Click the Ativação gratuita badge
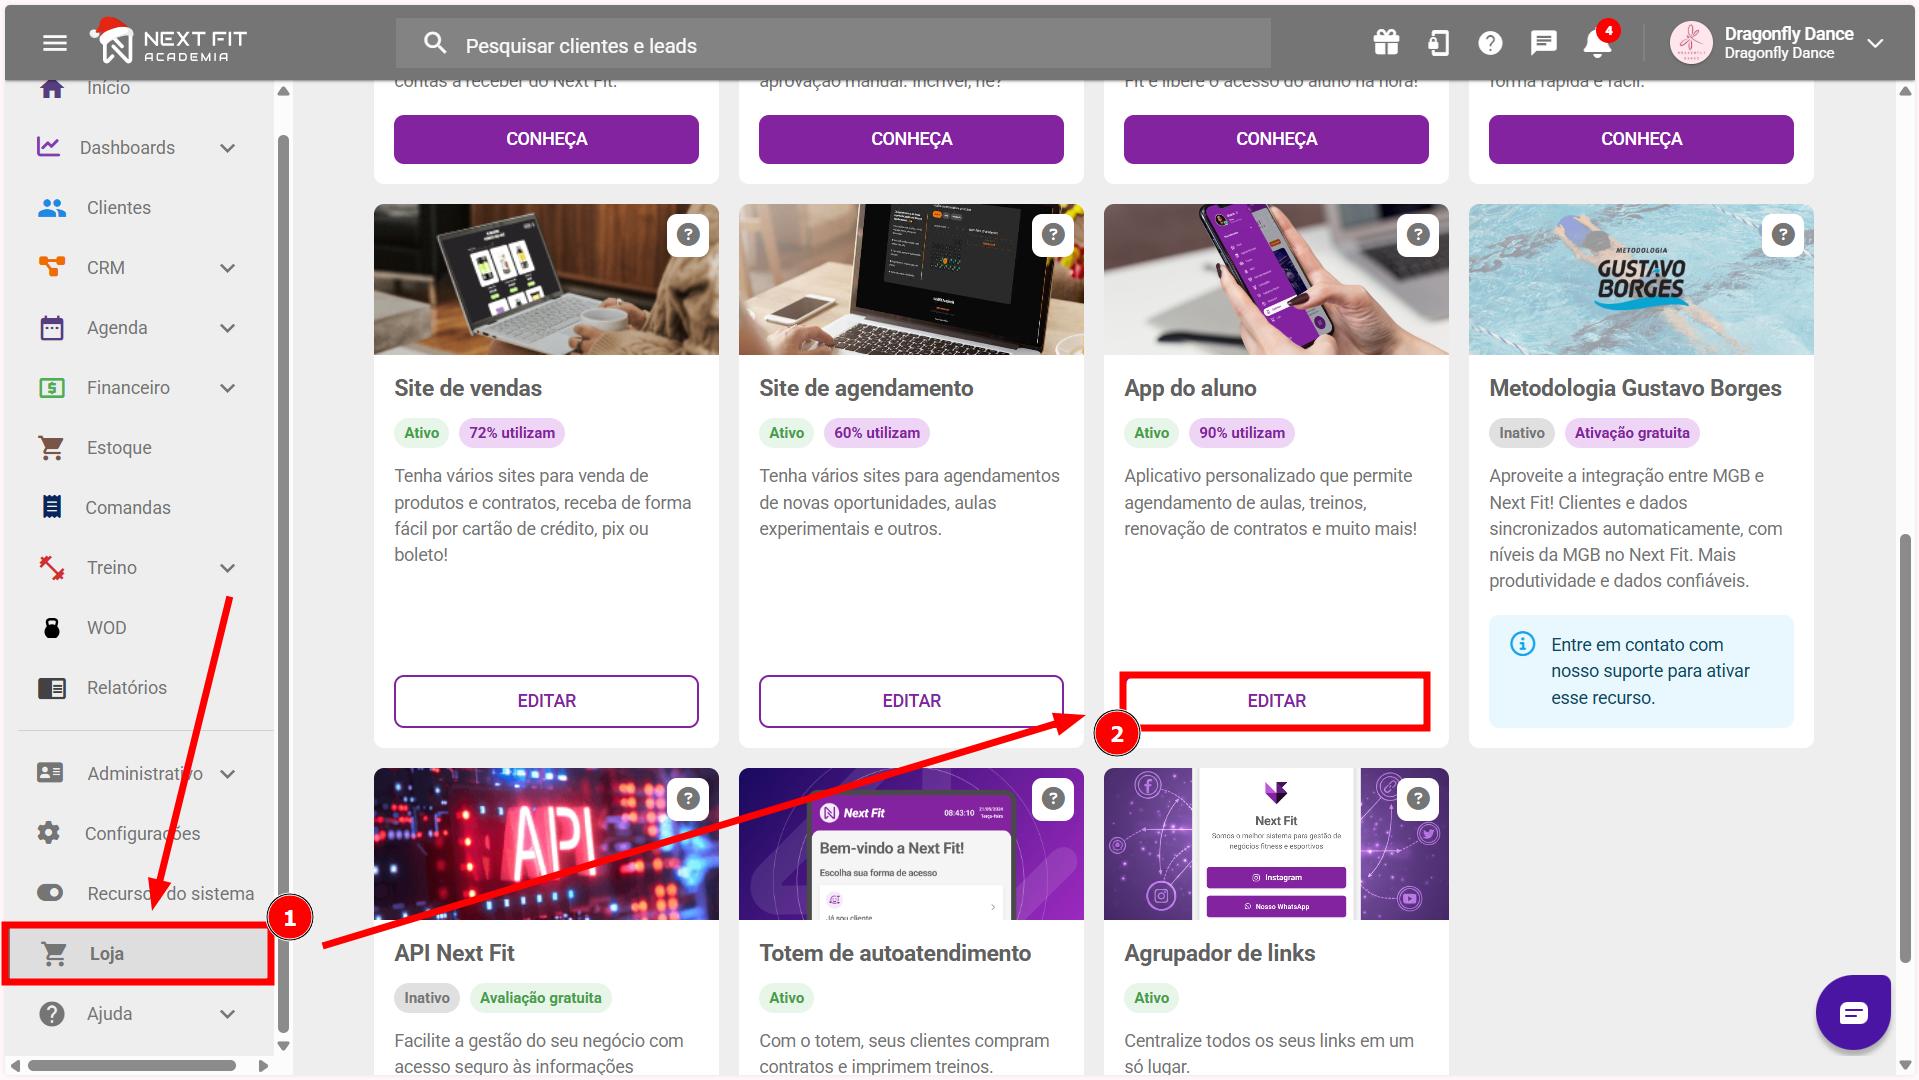Image resolution: width=1919 pixels, height=1080 pixels. [x=1632, y=433]
